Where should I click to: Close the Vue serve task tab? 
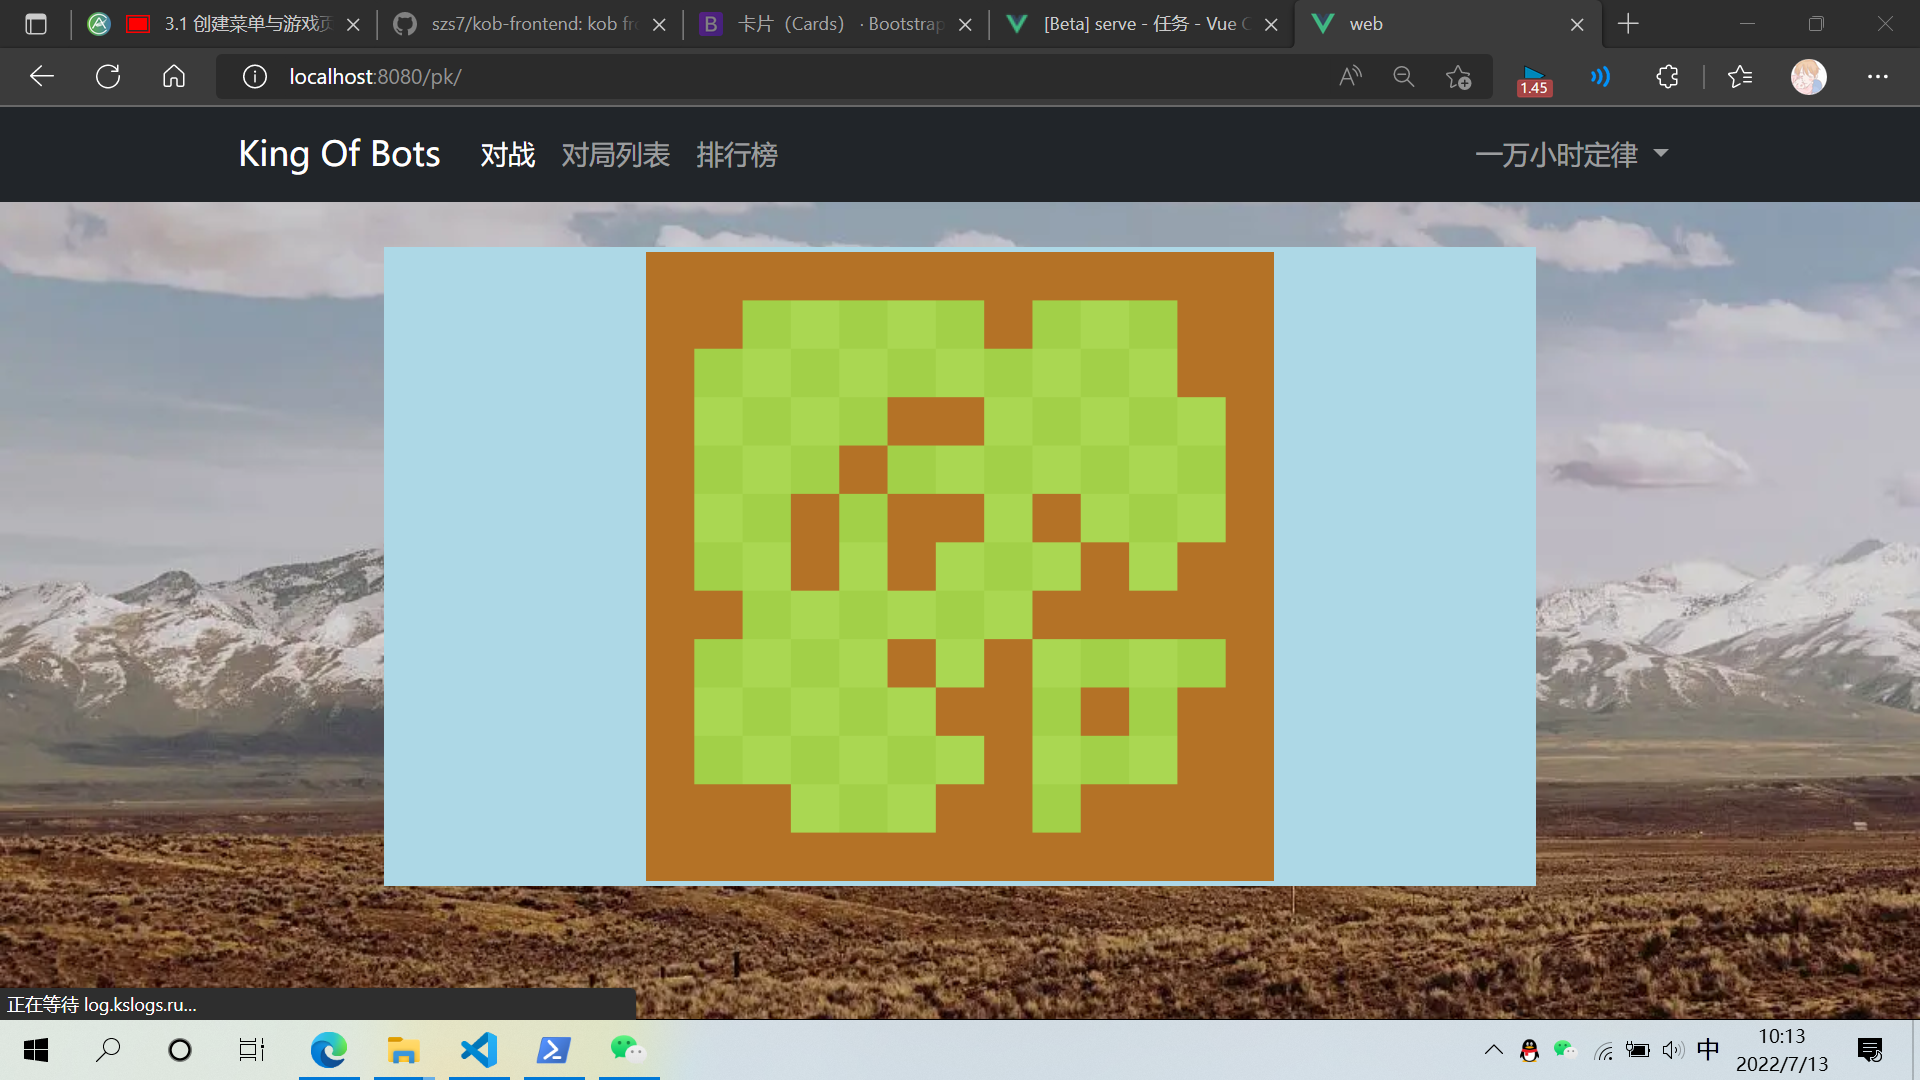coord(1271,25)
